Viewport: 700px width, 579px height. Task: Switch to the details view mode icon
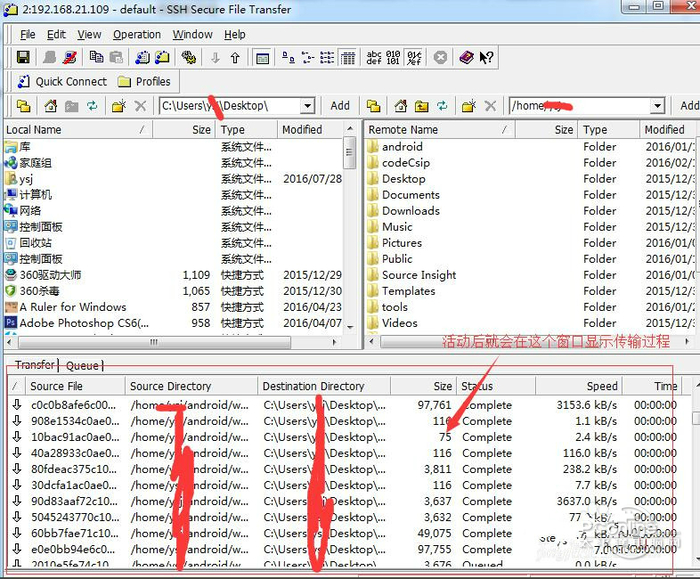click(346, 58)
